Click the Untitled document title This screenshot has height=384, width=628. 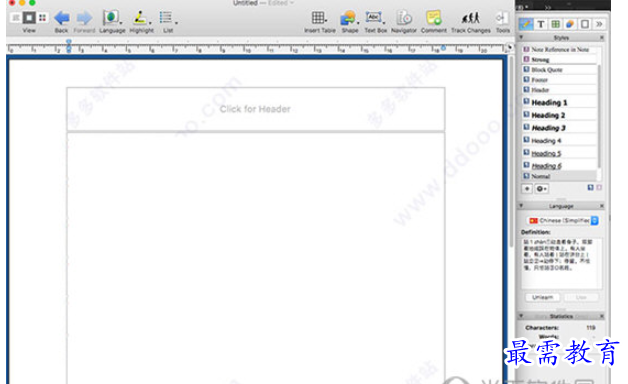(x=245, y=3)
